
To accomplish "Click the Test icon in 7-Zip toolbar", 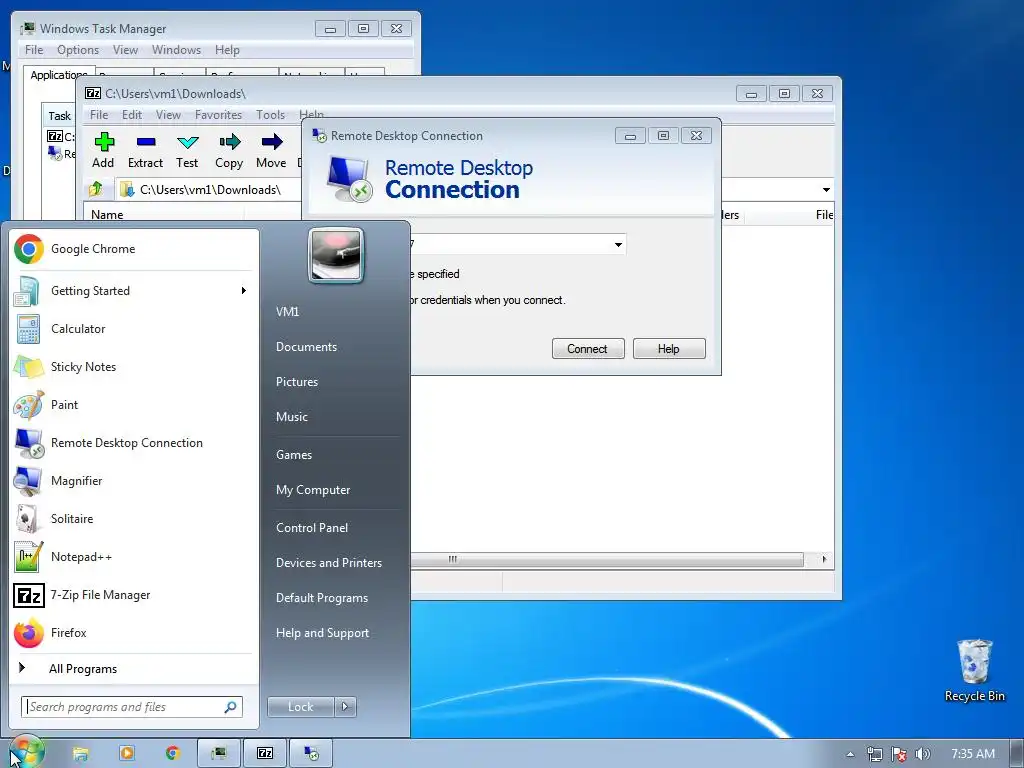I will [187, 151].
